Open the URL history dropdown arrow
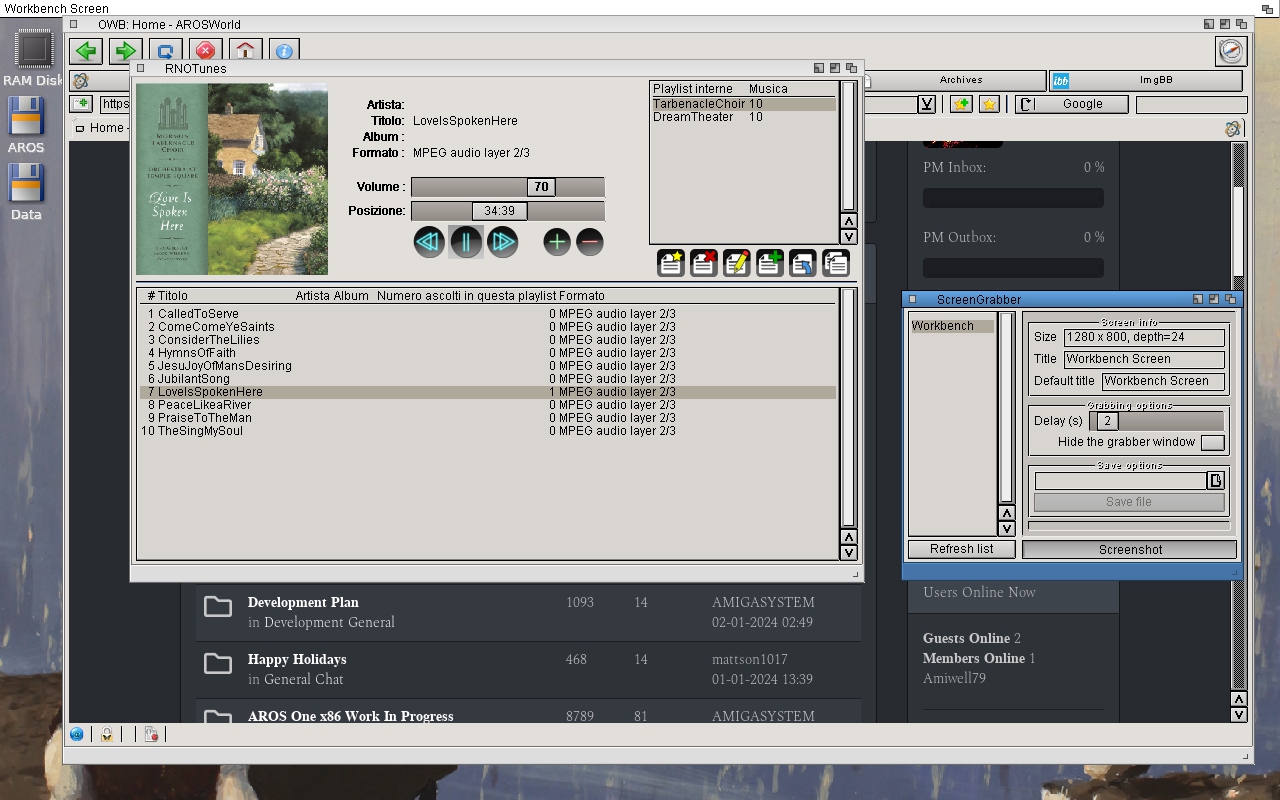The image size is (1280, 800). click(927, 104)
